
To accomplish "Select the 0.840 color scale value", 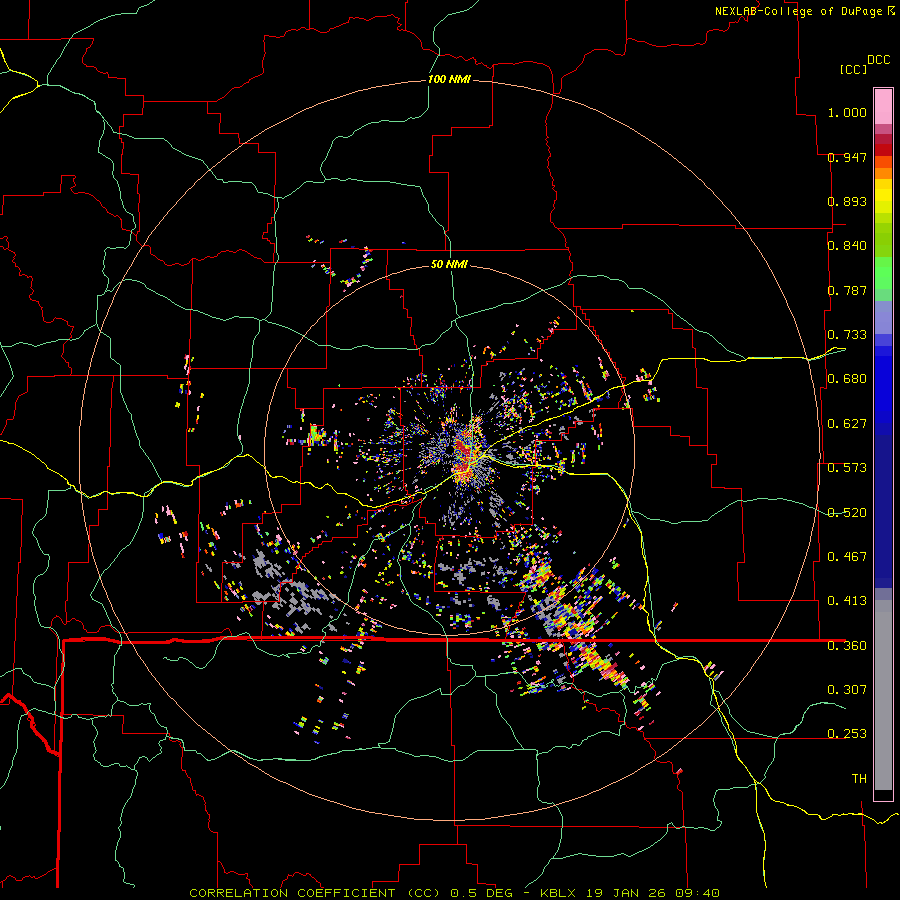I will coord(847,246).
